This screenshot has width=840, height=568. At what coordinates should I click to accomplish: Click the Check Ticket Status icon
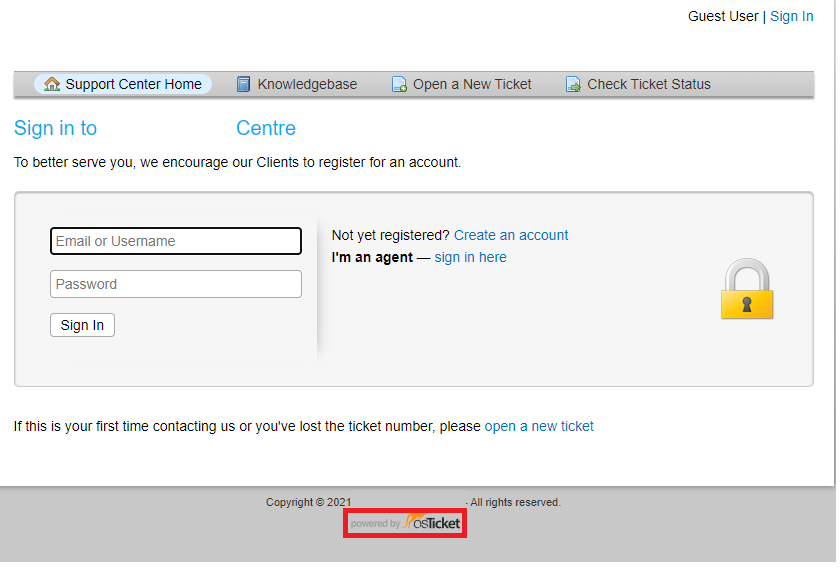pyautogui.click(x=573, y=85)
